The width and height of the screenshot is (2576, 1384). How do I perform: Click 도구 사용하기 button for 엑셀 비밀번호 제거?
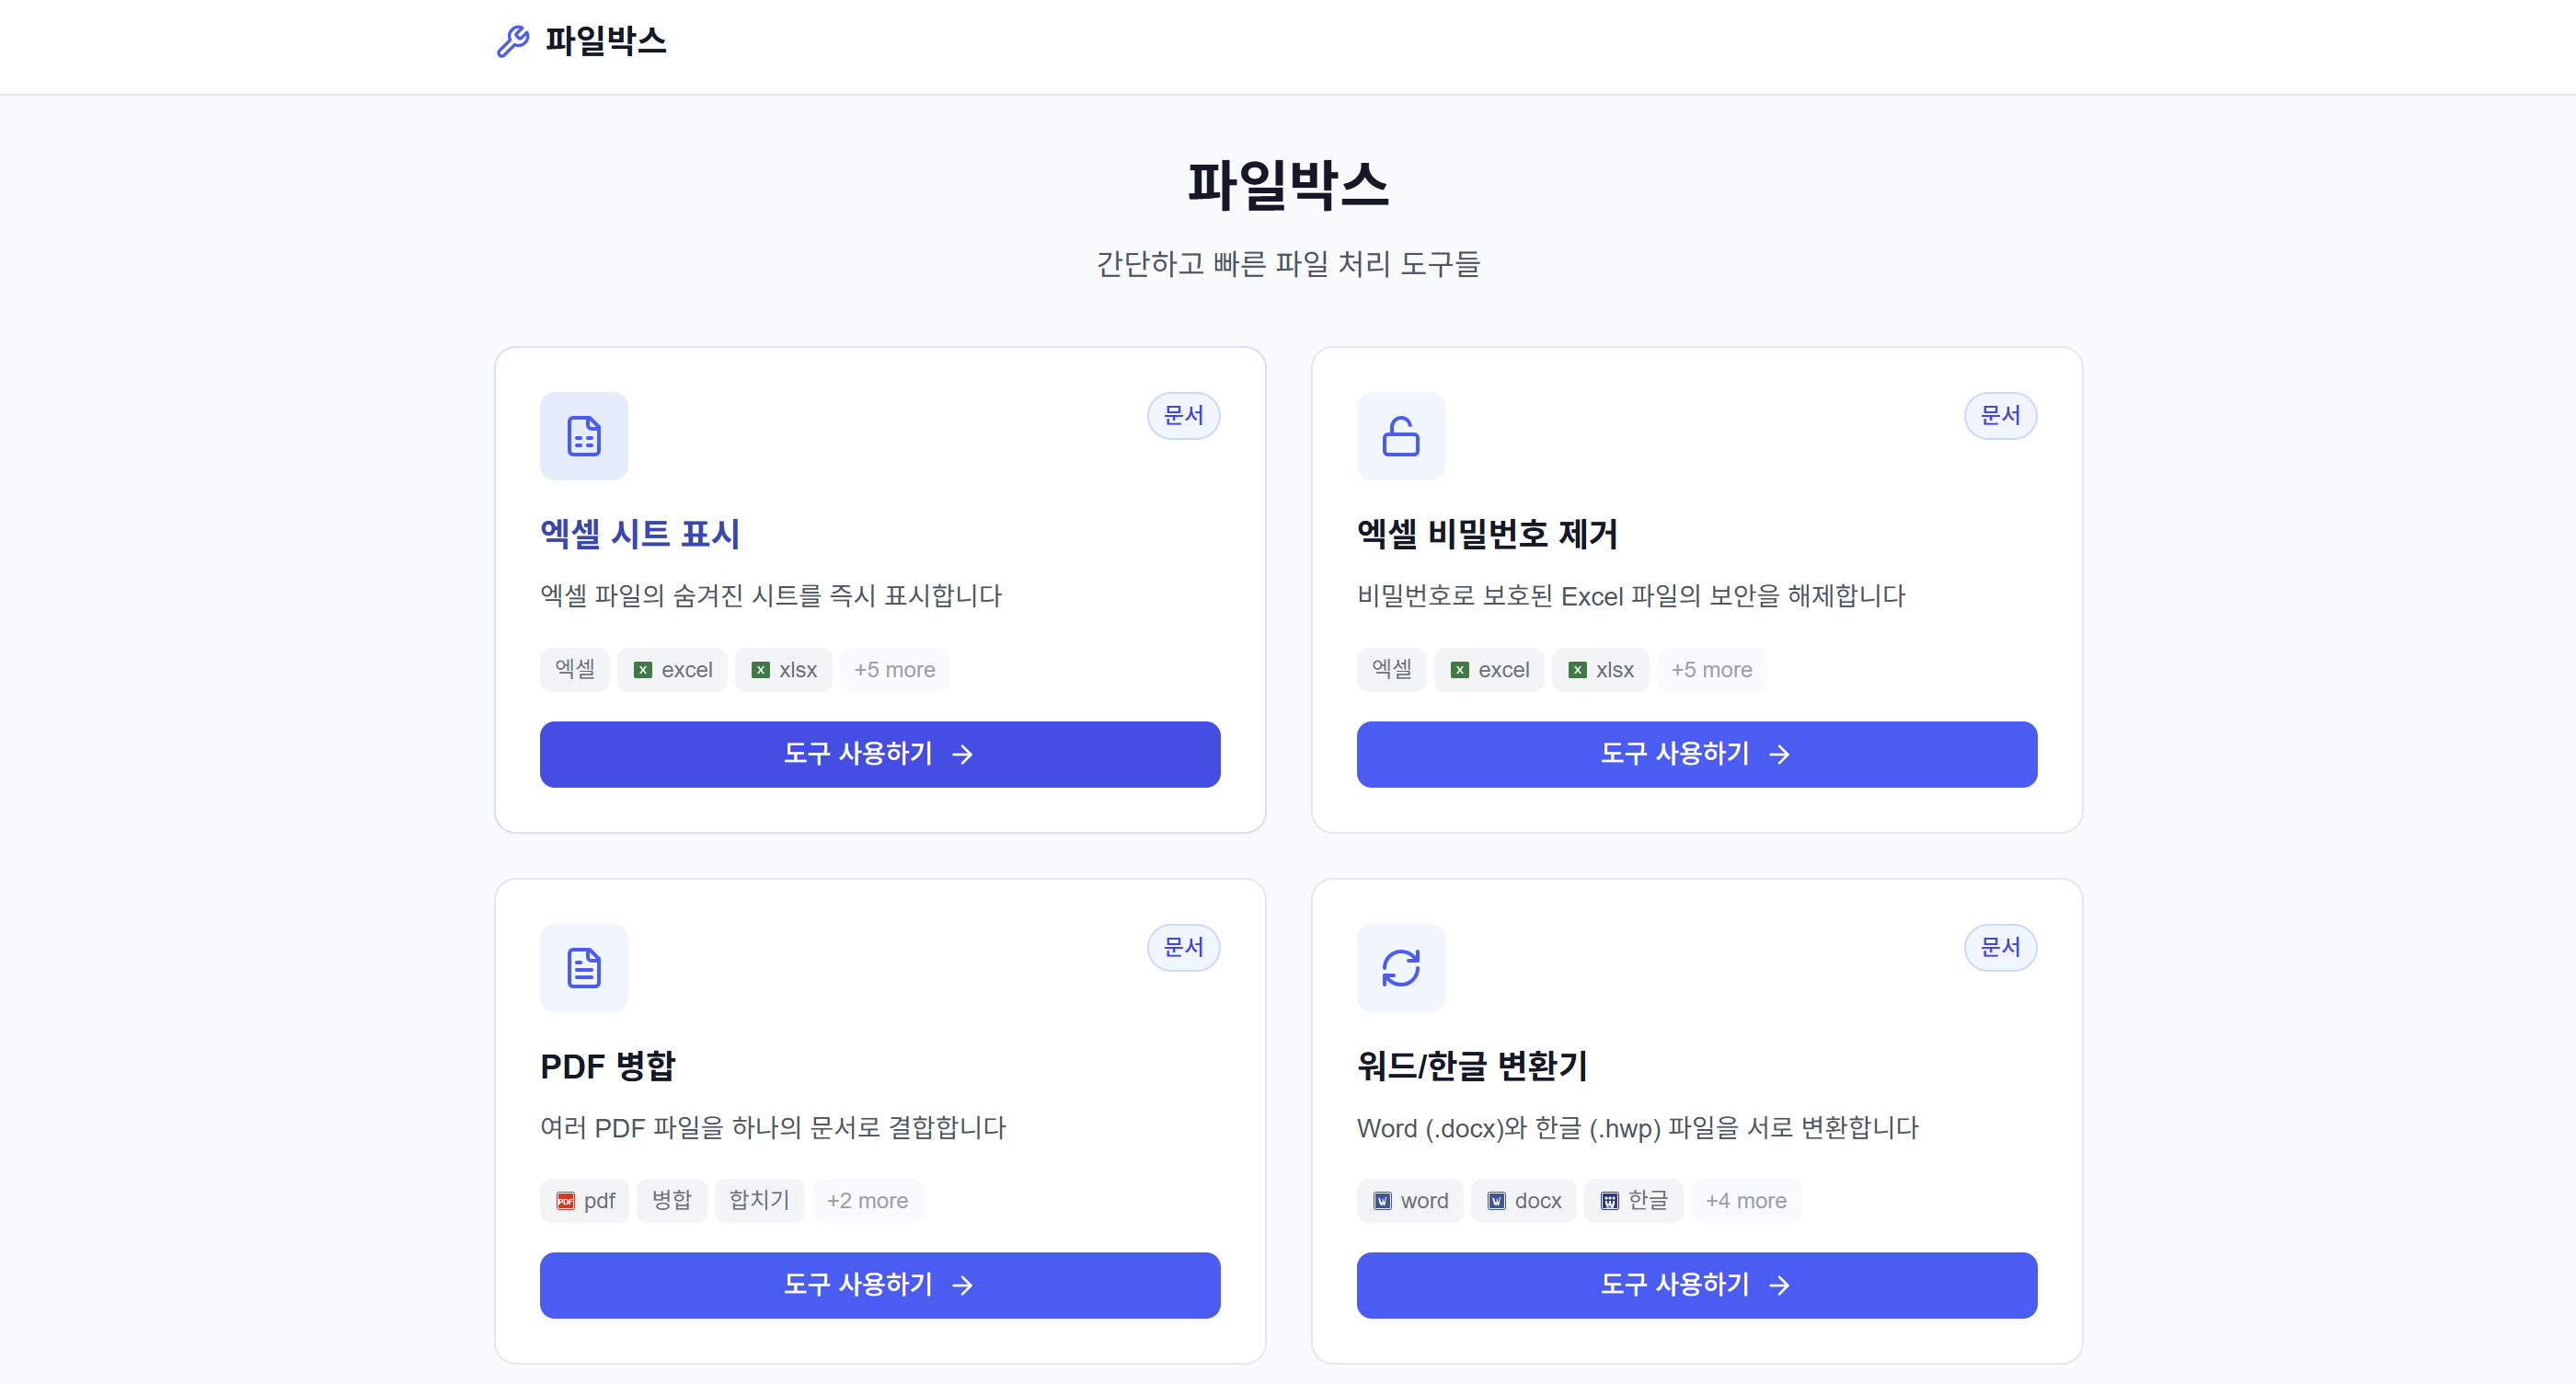(x=1697, y=754)
